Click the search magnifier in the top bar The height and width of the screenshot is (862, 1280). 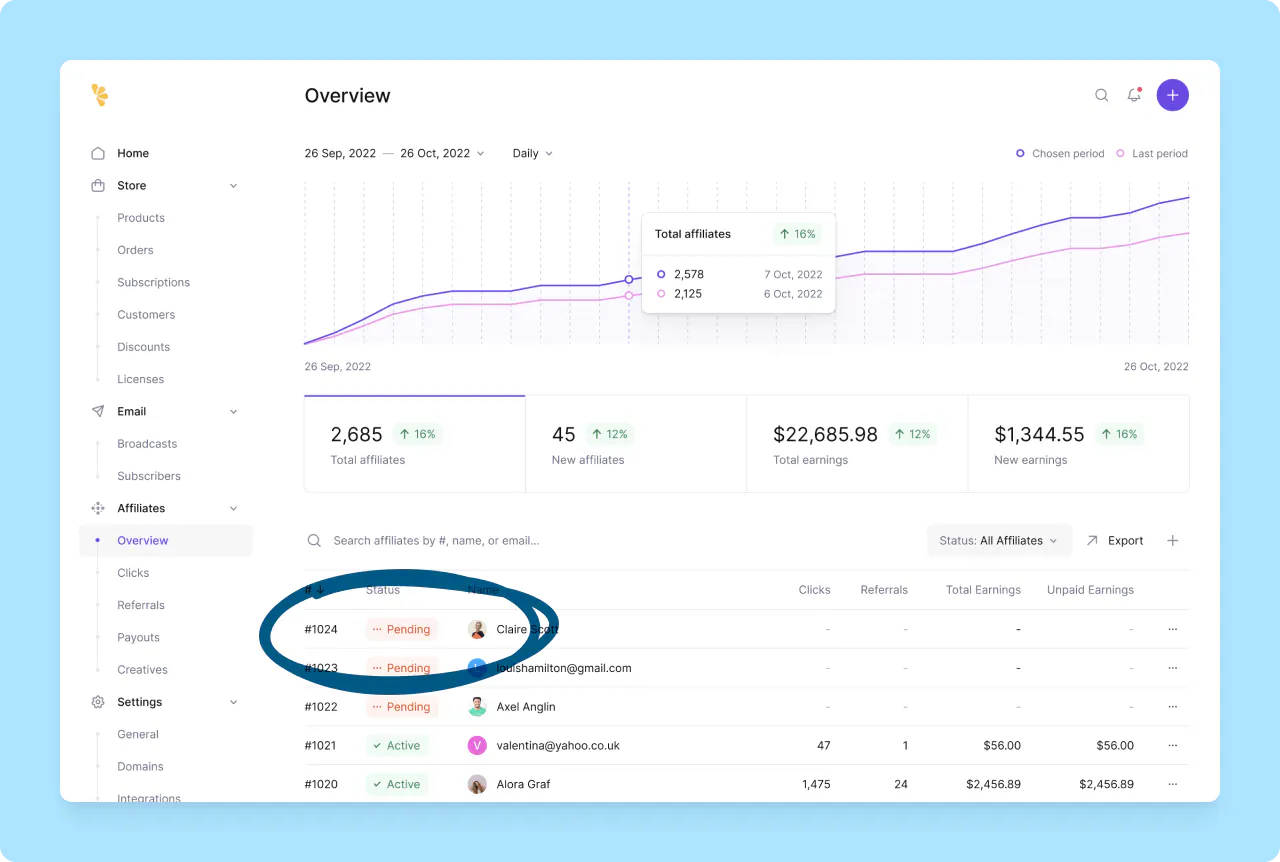(1101, 95)
